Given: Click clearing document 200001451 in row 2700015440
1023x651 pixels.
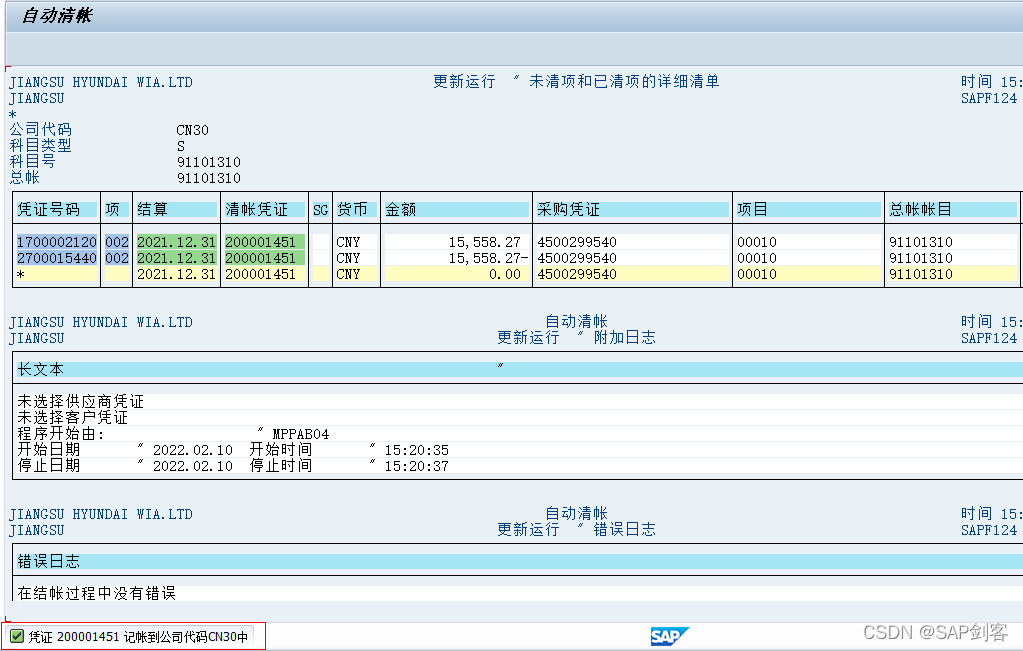Looking at the screenshot, I should coord(260,258).
